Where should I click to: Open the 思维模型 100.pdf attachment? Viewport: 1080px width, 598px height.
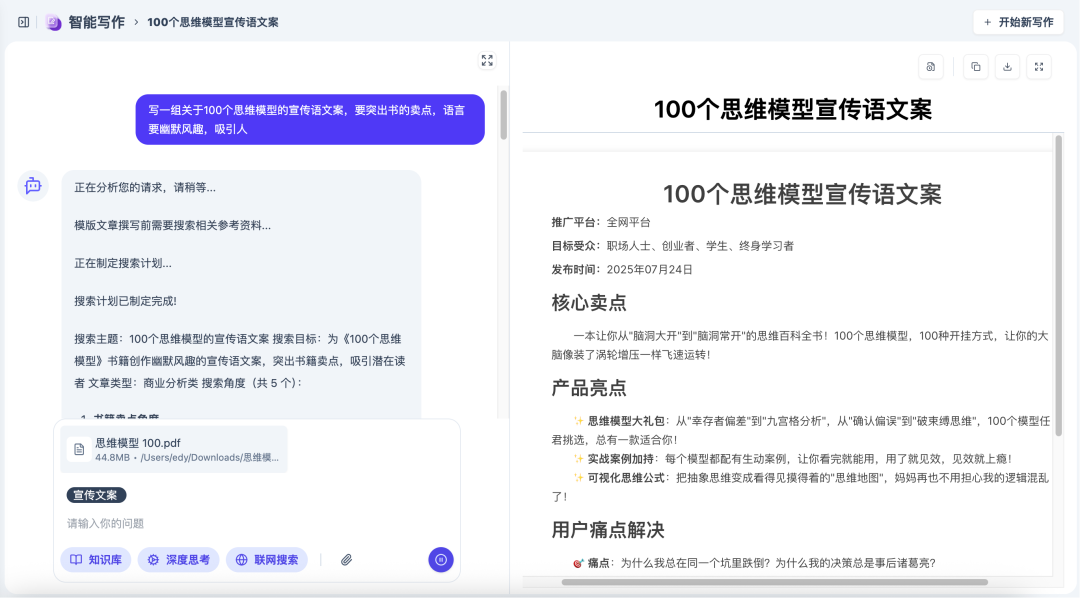coord(174,449)
